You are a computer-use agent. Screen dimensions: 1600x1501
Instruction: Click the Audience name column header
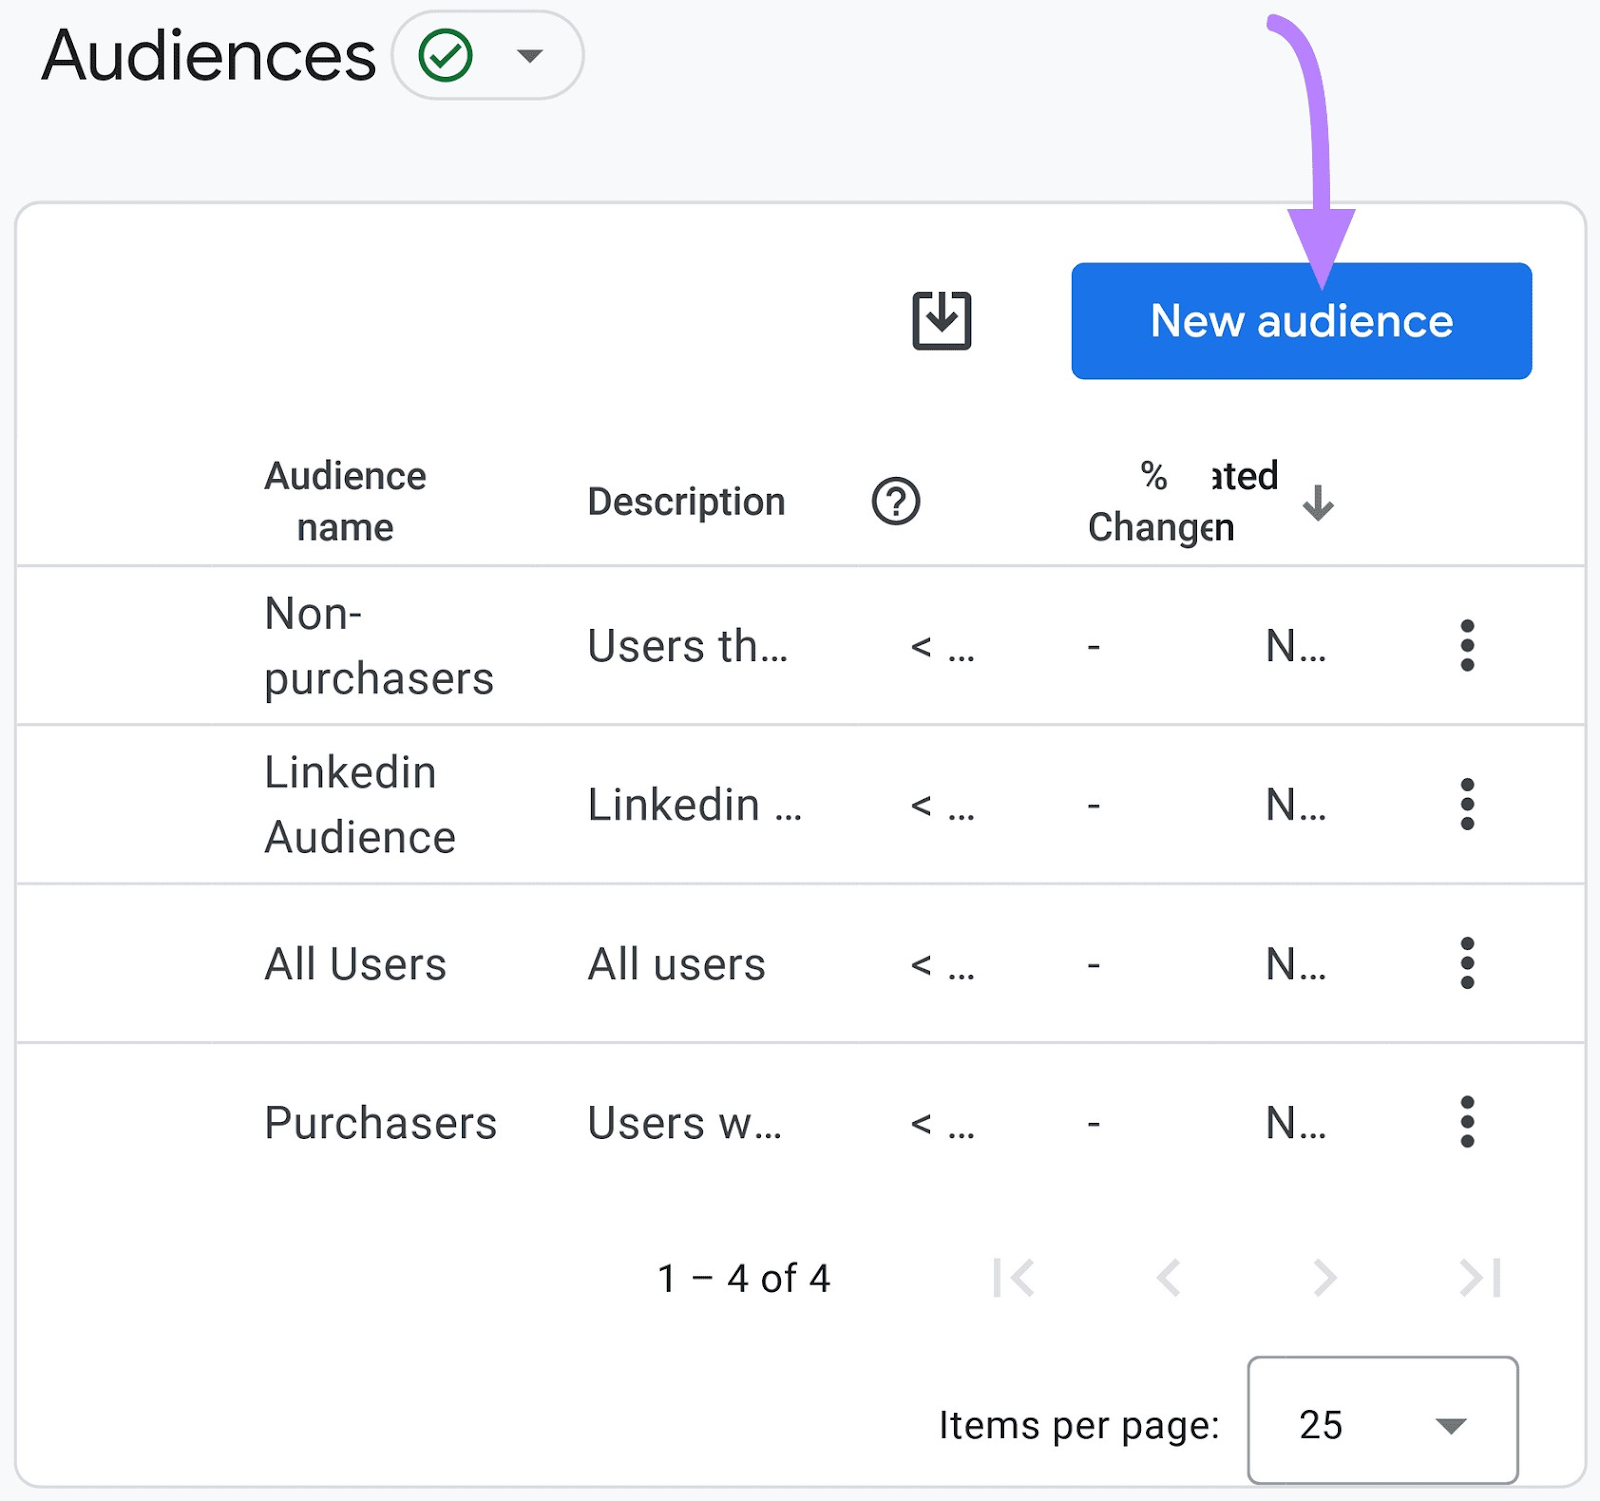(x=345, y=501)
